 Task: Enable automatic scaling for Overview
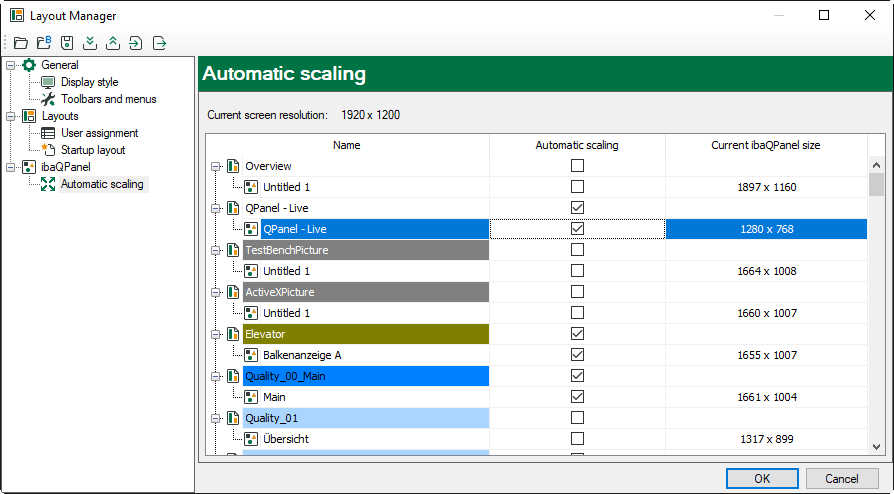(577, 165)
